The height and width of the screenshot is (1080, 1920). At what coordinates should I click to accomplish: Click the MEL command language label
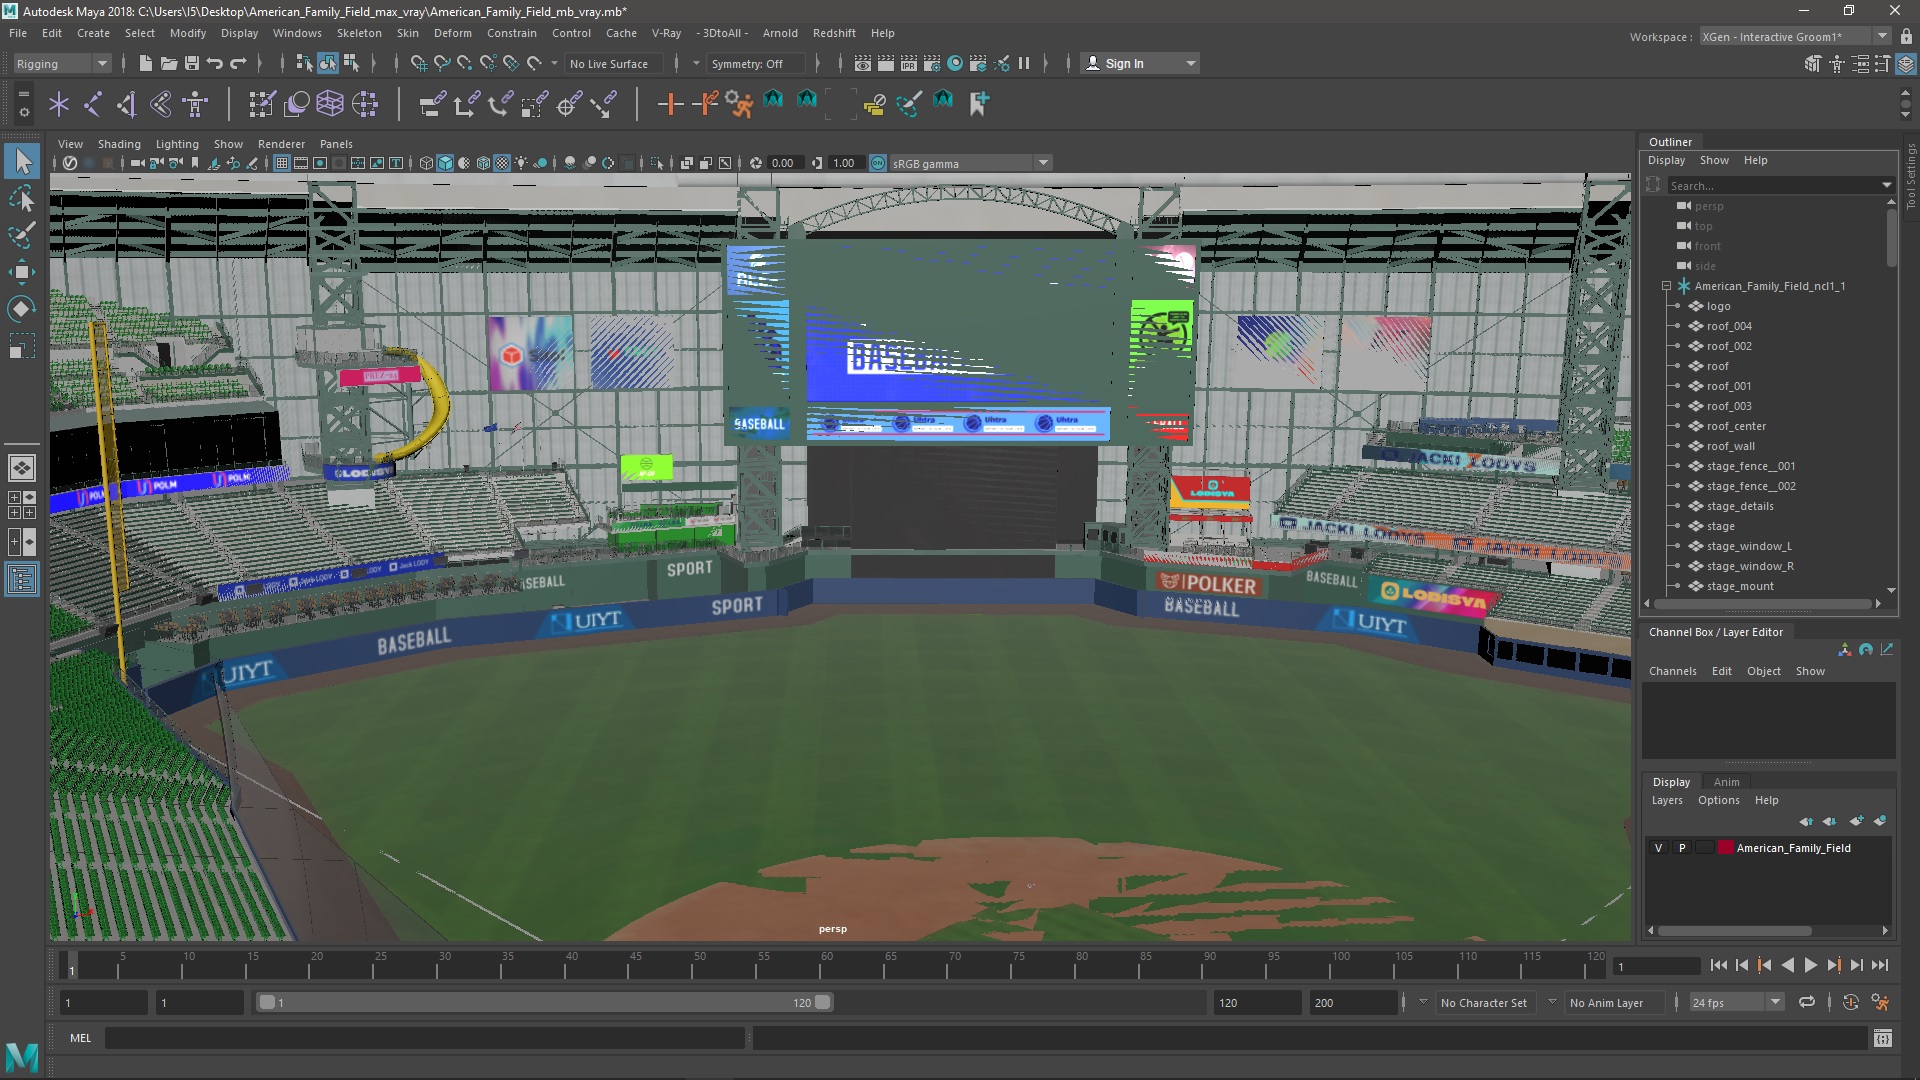[x=80, y=1038]
